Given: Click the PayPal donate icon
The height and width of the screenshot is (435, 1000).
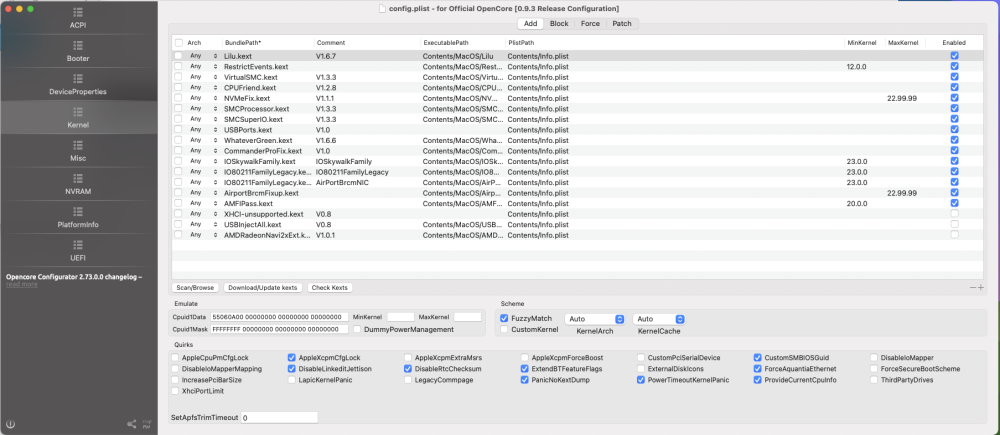Looking at the screenshot, I should pyautogui.click(x=147, y=424).
